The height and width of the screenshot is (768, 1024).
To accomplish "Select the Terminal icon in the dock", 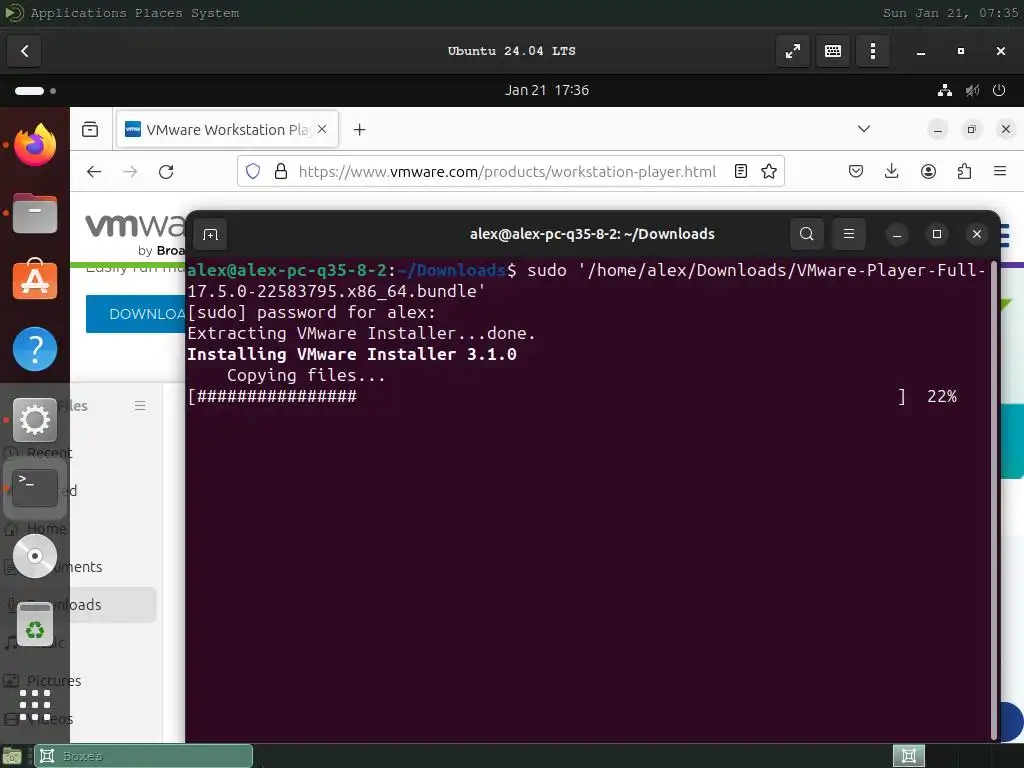I will [x=35, y=488].
